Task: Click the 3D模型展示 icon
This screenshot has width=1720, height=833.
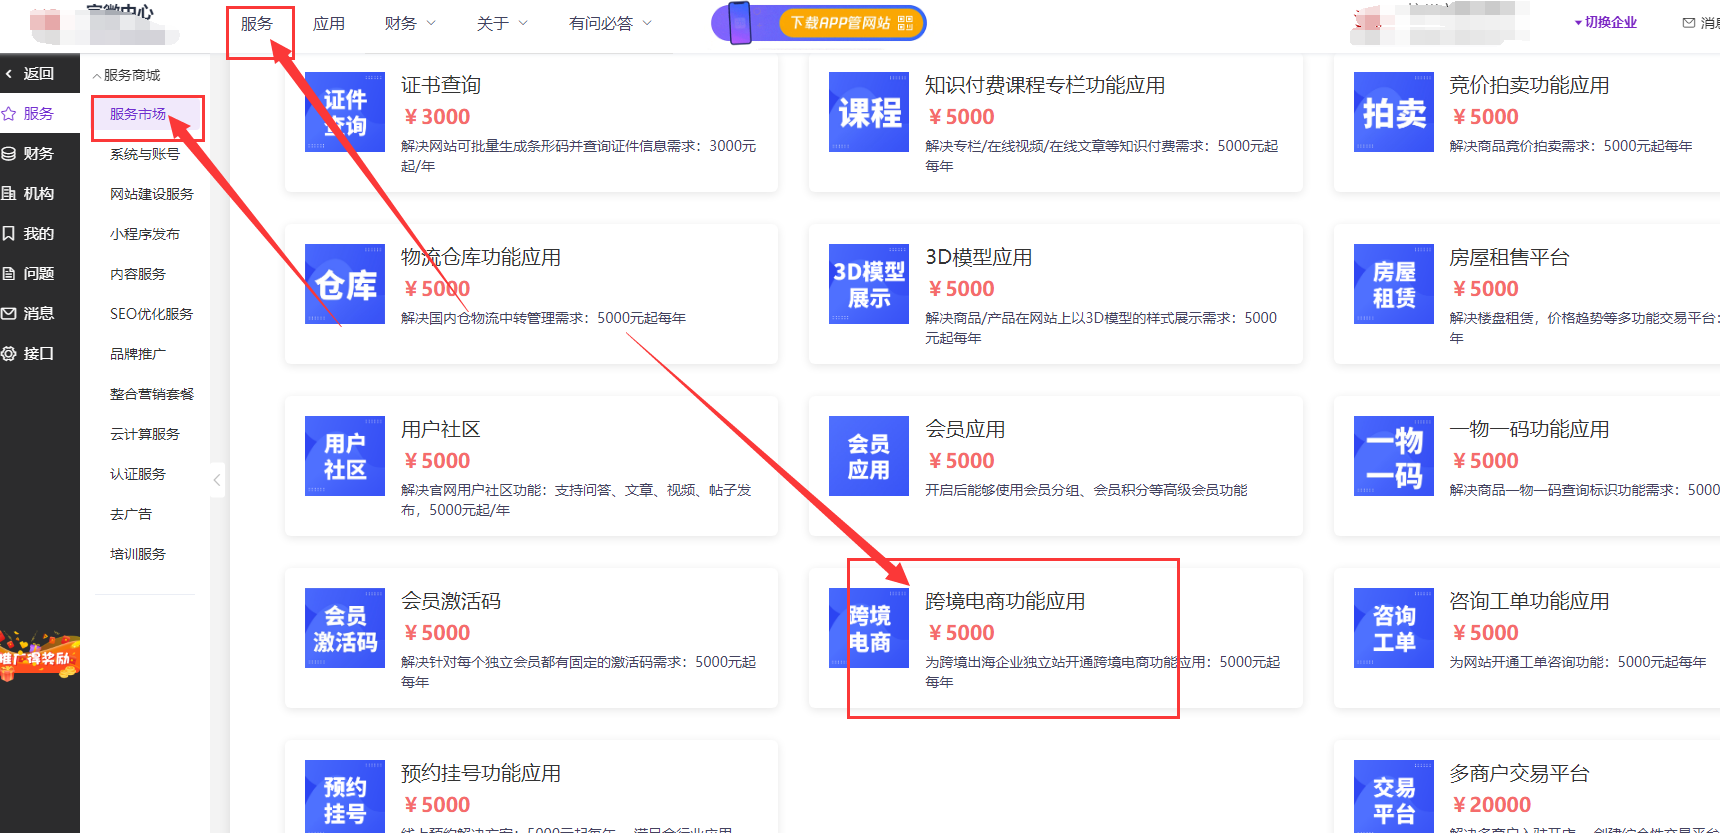Action: click(868, 284)
